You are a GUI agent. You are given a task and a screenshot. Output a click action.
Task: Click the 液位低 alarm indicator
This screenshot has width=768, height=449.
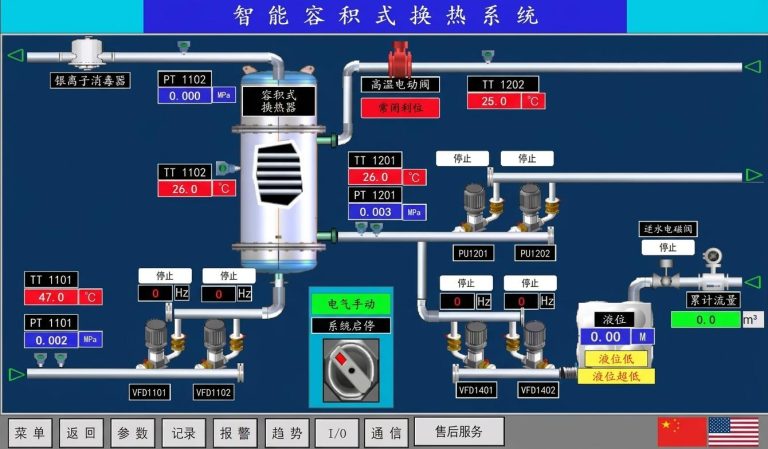pyautogui.click(x=616, y=359)
